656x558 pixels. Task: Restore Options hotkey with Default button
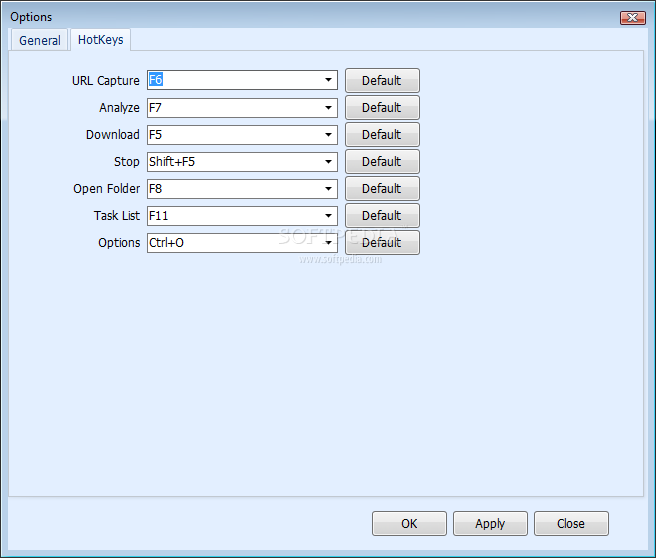tap(382, 242)
